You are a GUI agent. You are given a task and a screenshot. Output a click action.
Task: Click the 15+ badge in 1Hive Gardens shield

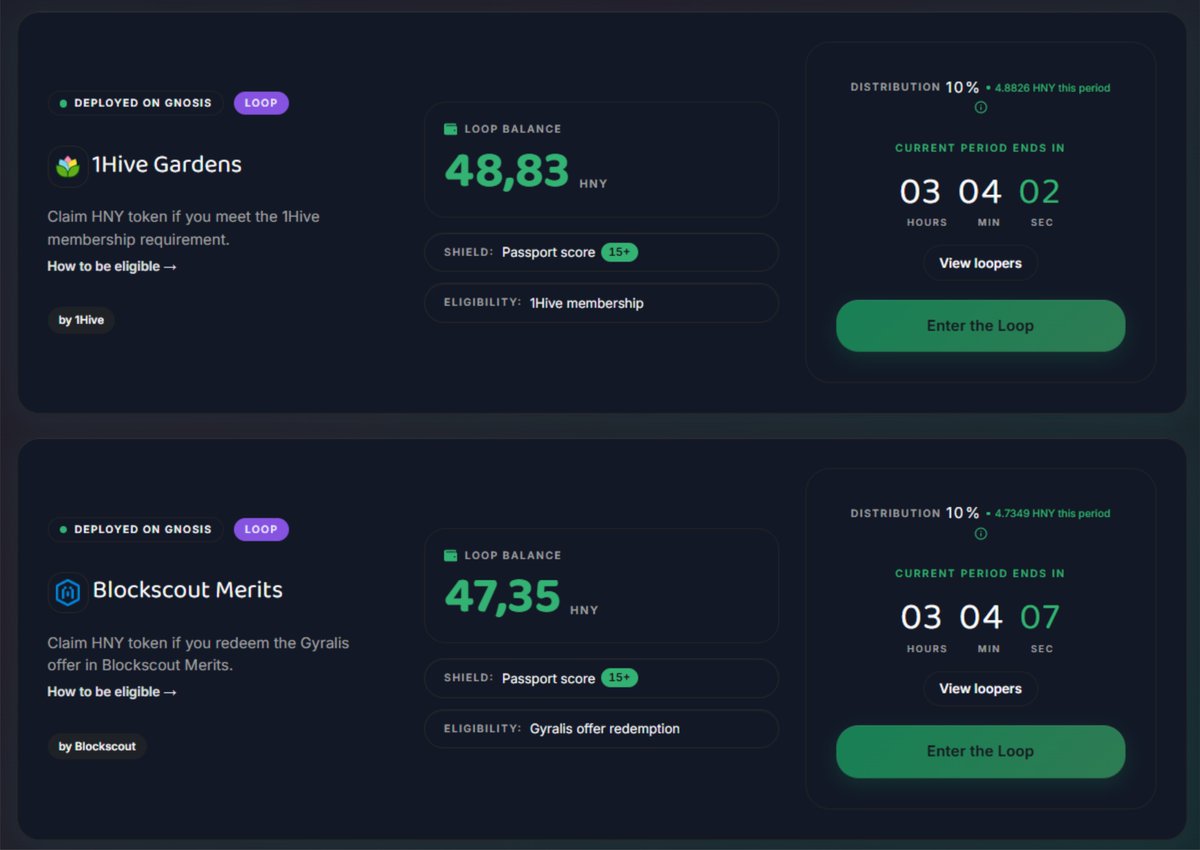click(619, 252)
